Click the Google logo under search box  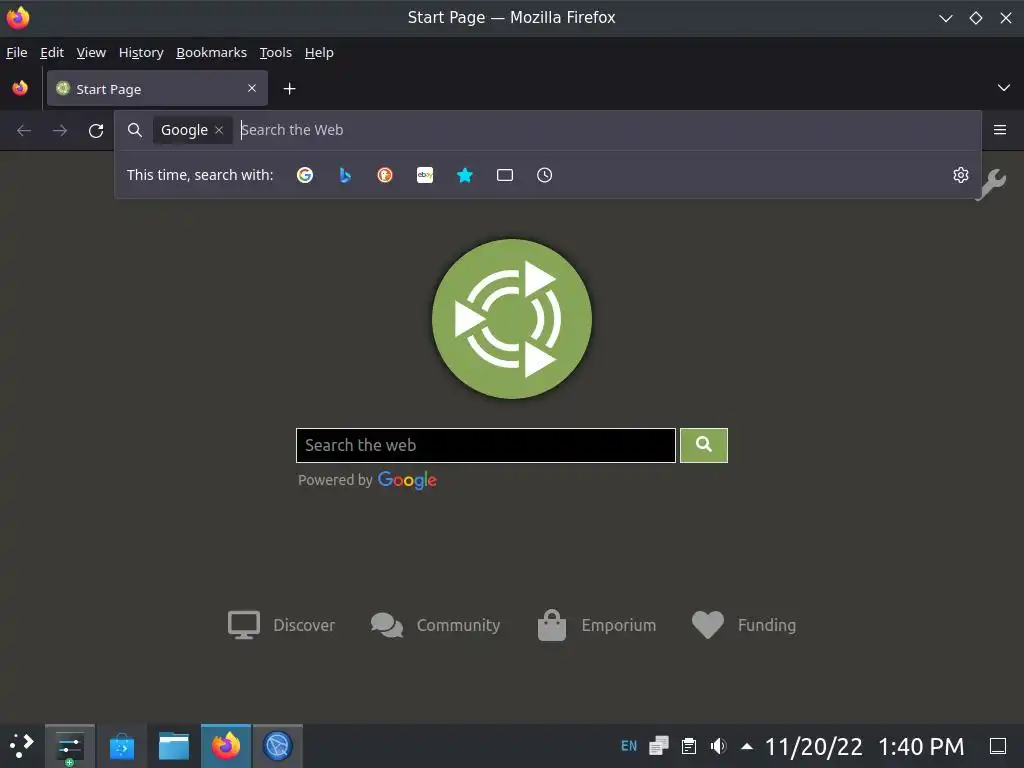[x=407, y=480]
